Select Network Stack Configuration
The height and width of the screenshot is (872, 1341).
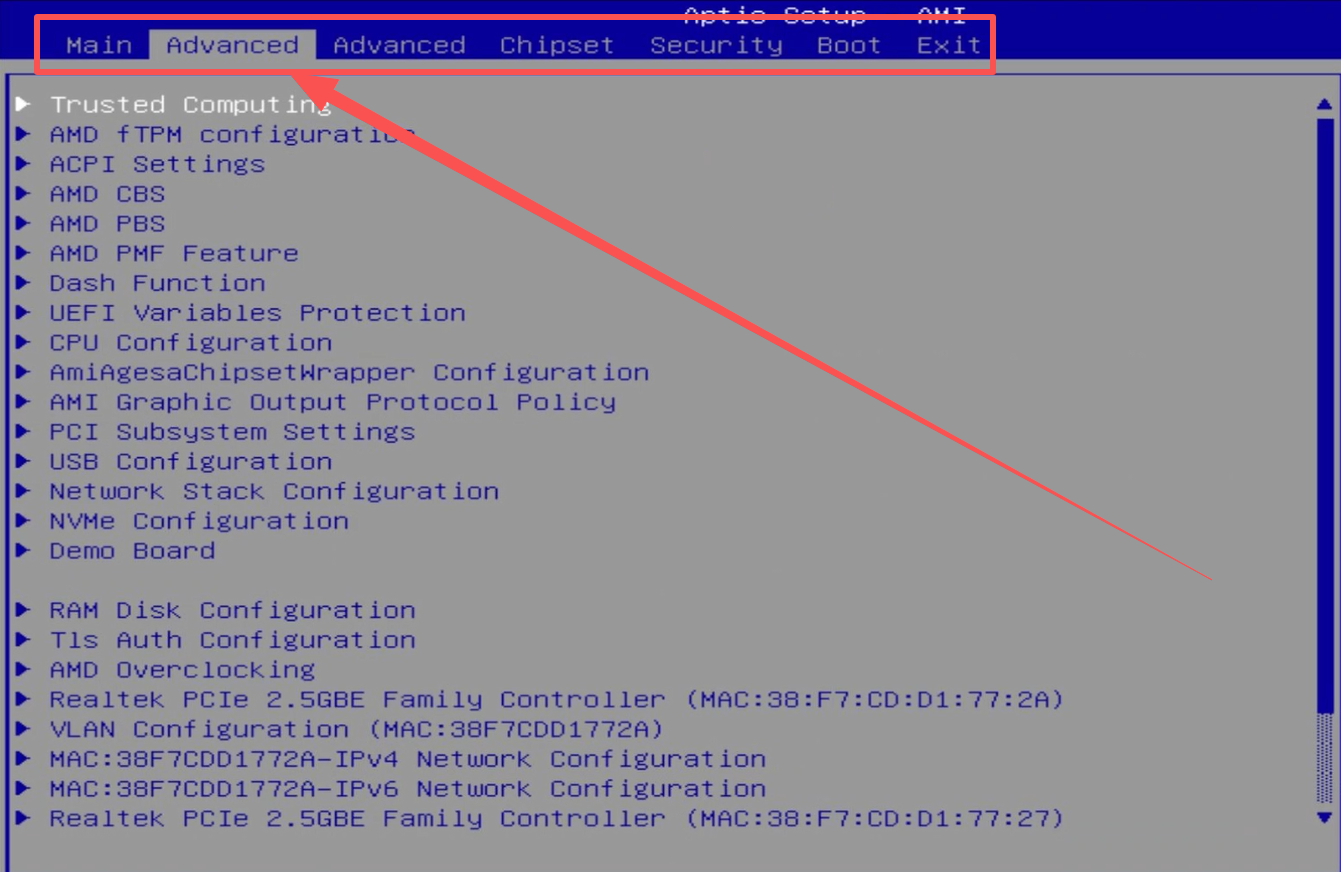274,492
